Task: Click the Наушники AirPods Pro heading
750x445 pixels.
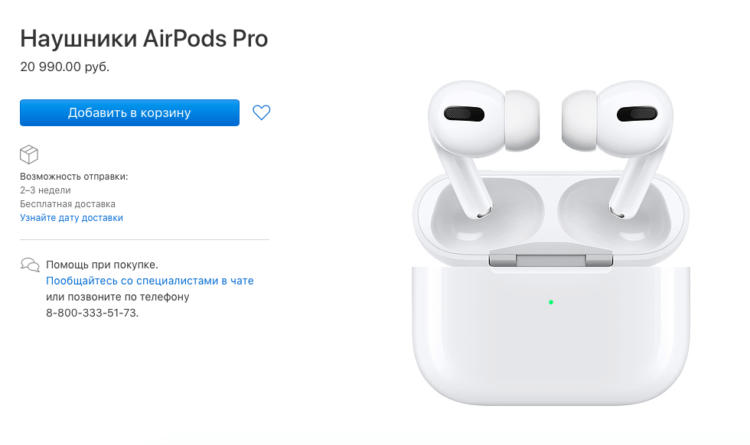Action: tap(144, 39)
